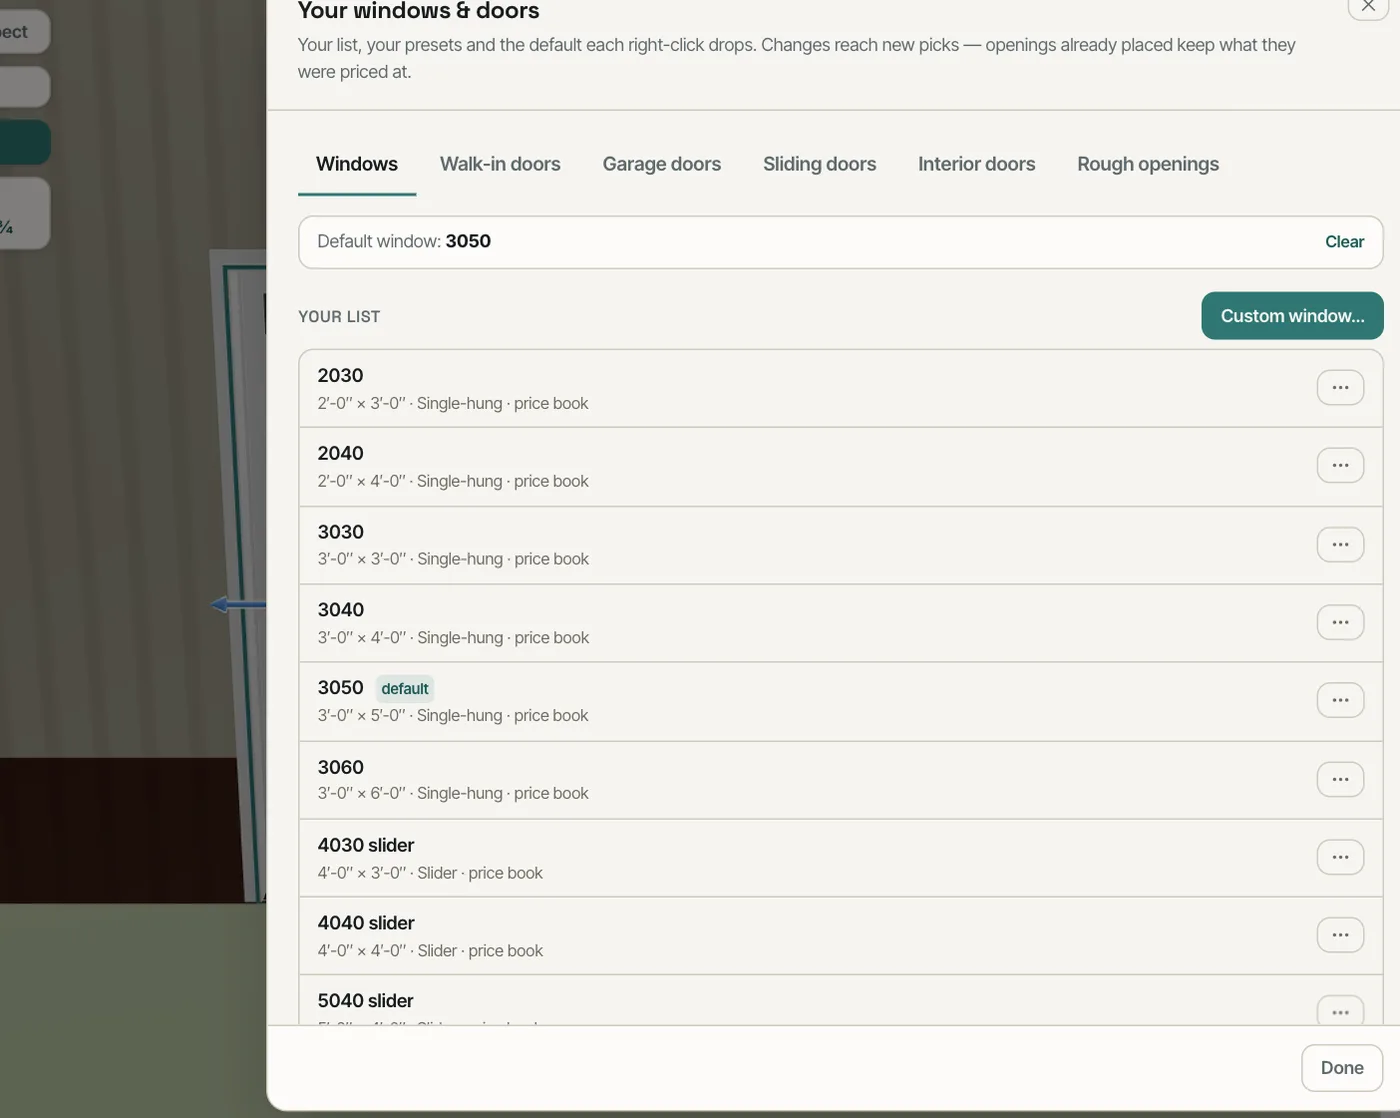Image resolution: width=1400 pixels, height=1118 pixels.
Task: Show the Rough openings tab
Action: pos(1148,164)
